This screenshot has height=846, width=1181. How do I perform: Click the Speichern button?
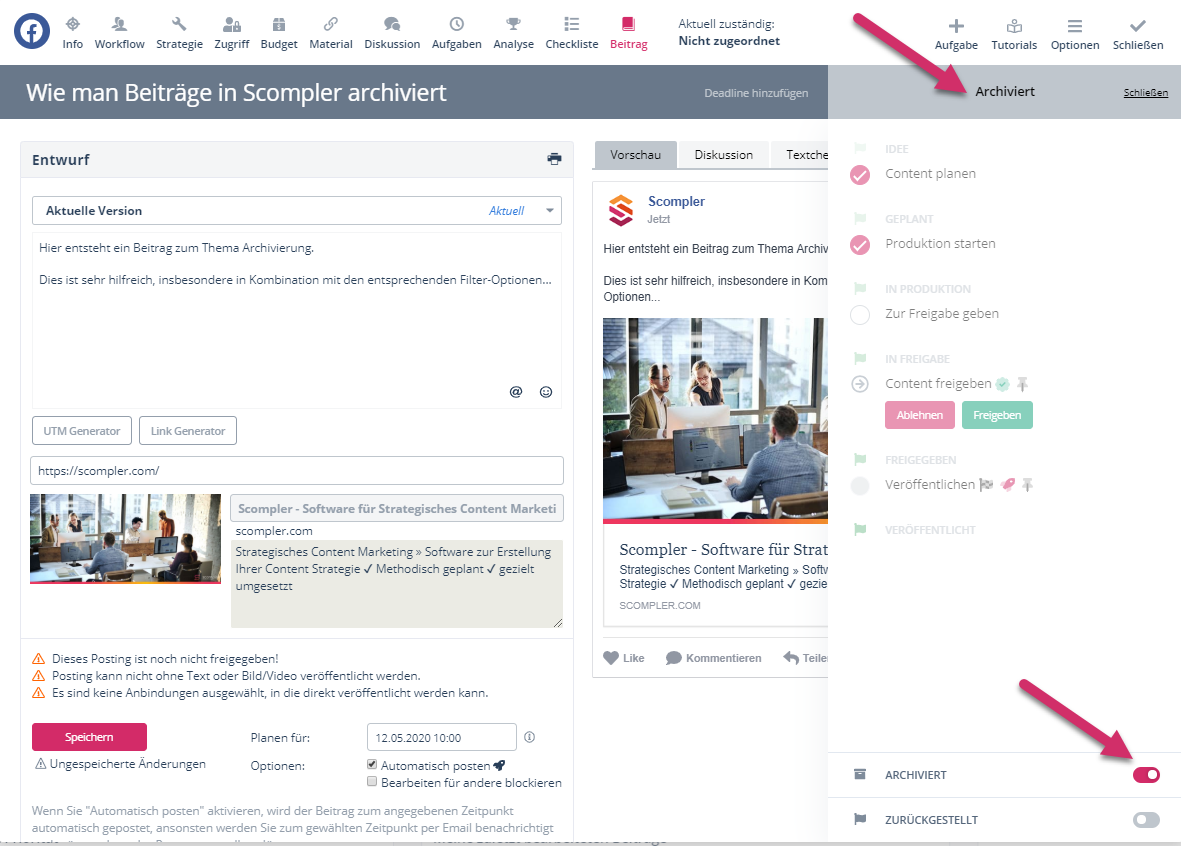[x=89, y=737]
